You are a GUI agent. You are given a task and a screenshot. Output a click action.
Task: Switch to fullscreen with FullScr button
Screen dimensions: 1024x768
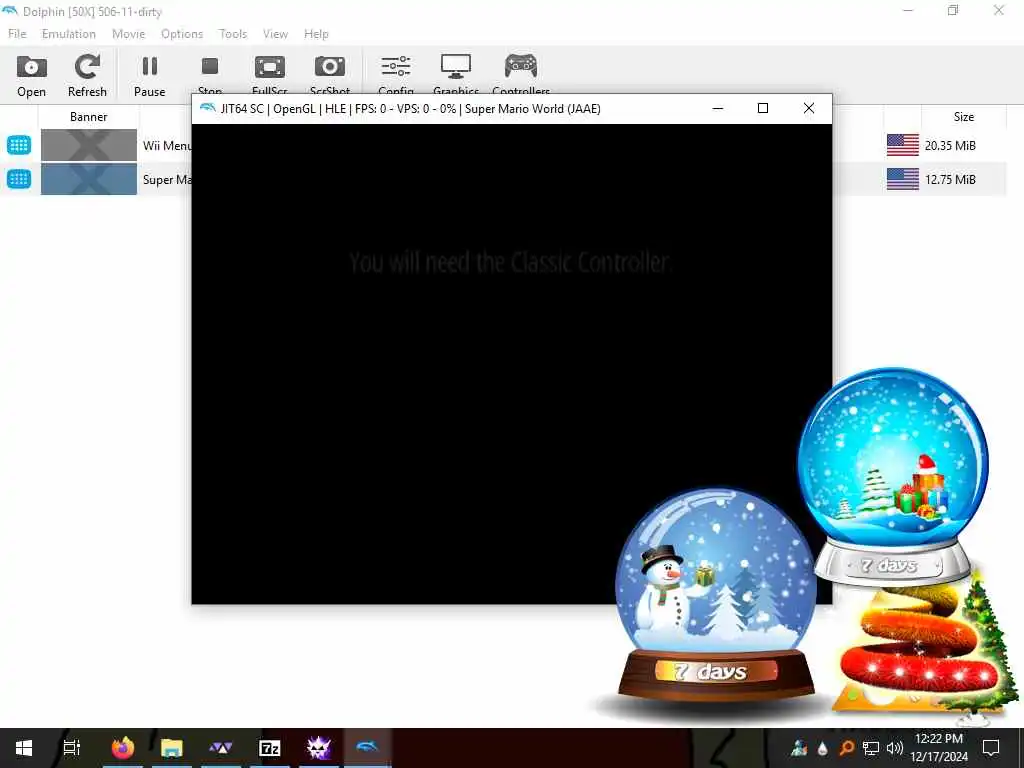270,76
